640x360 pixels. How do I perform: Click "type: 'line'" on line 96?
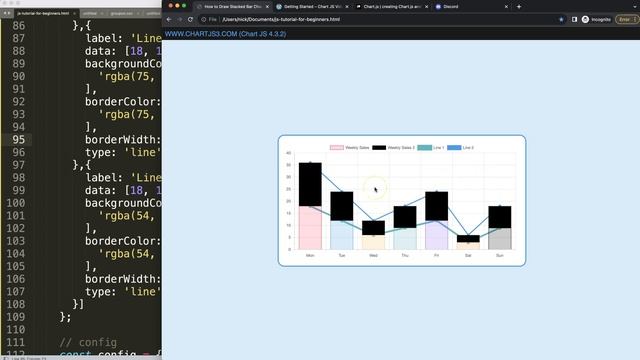click(123, 152)
